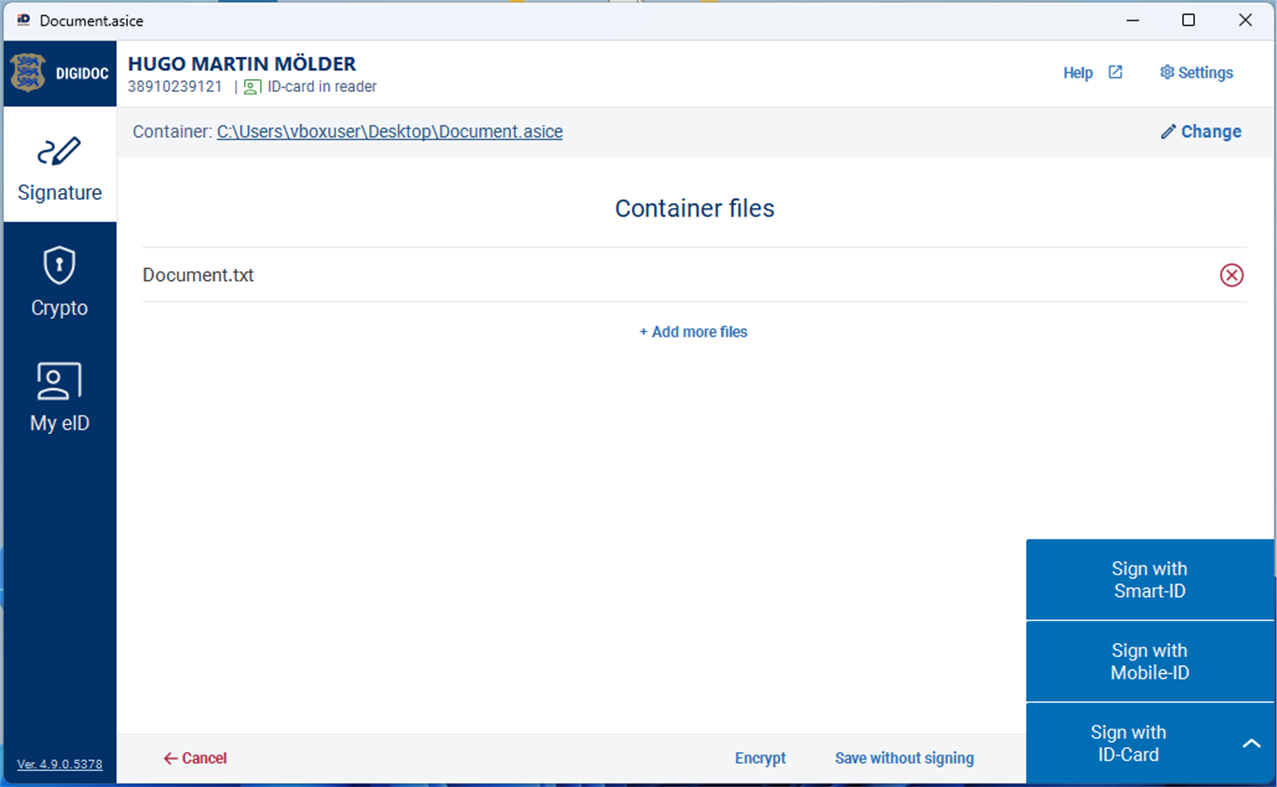The image size is (1277, 787).
Task: Click Add more files
Action: pyautogui.click(x=694, y=332)
